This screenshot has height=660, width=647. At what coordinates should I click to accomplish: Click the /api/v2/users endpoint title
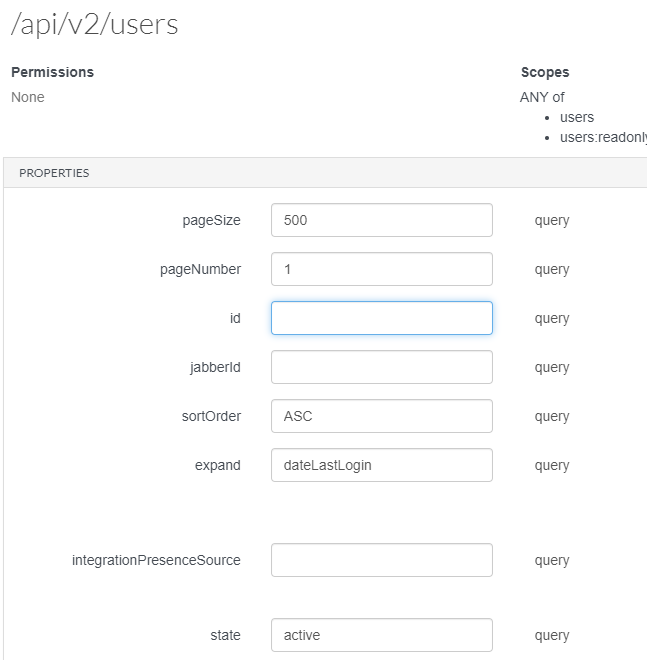94,24
